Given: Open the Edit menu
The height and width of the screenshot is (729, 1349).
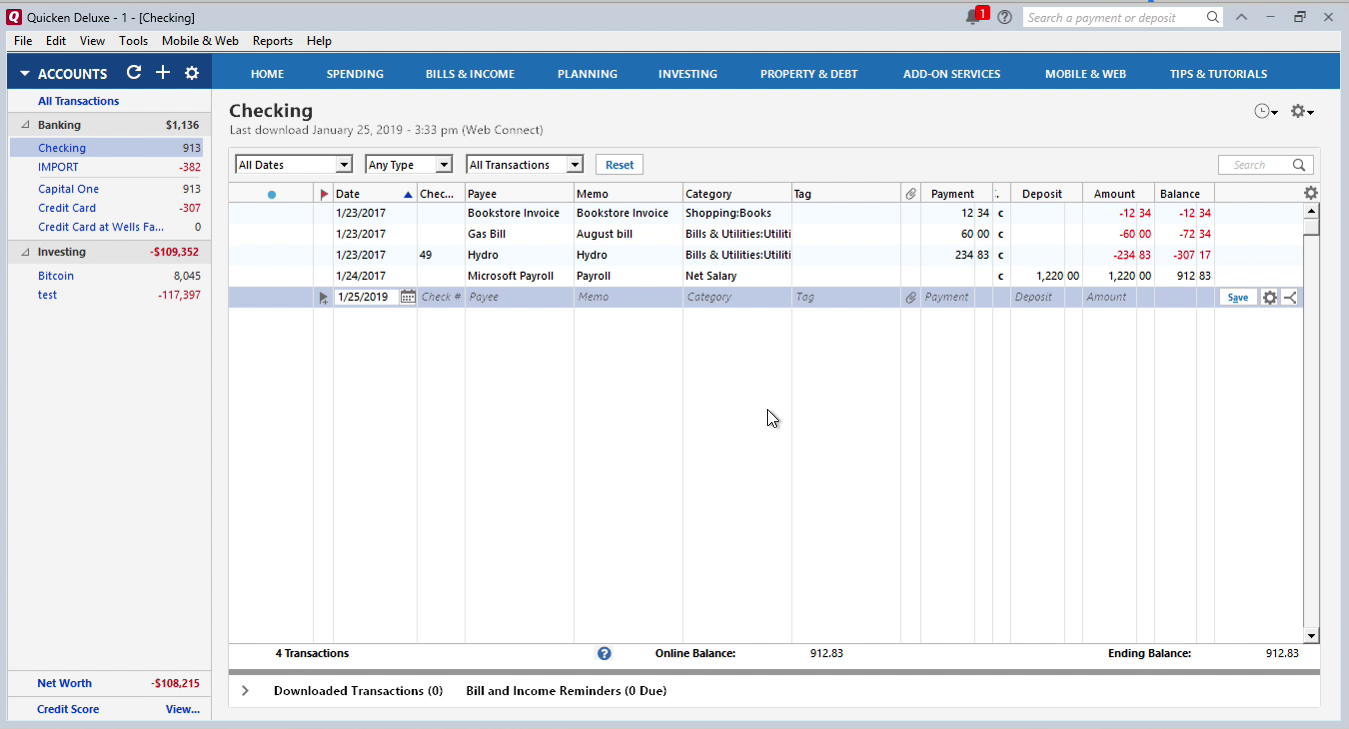Looking at the screenshot, I should [x=56, y=41].
